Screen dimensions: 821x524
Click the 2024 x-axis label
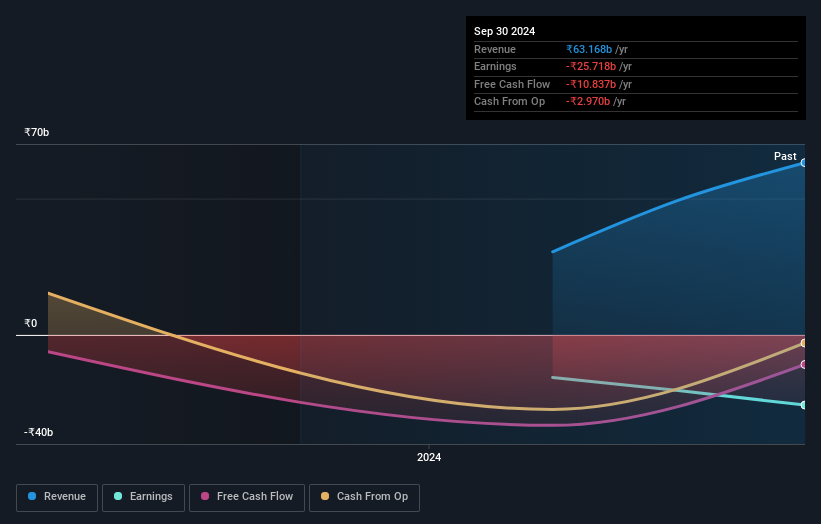429,457
